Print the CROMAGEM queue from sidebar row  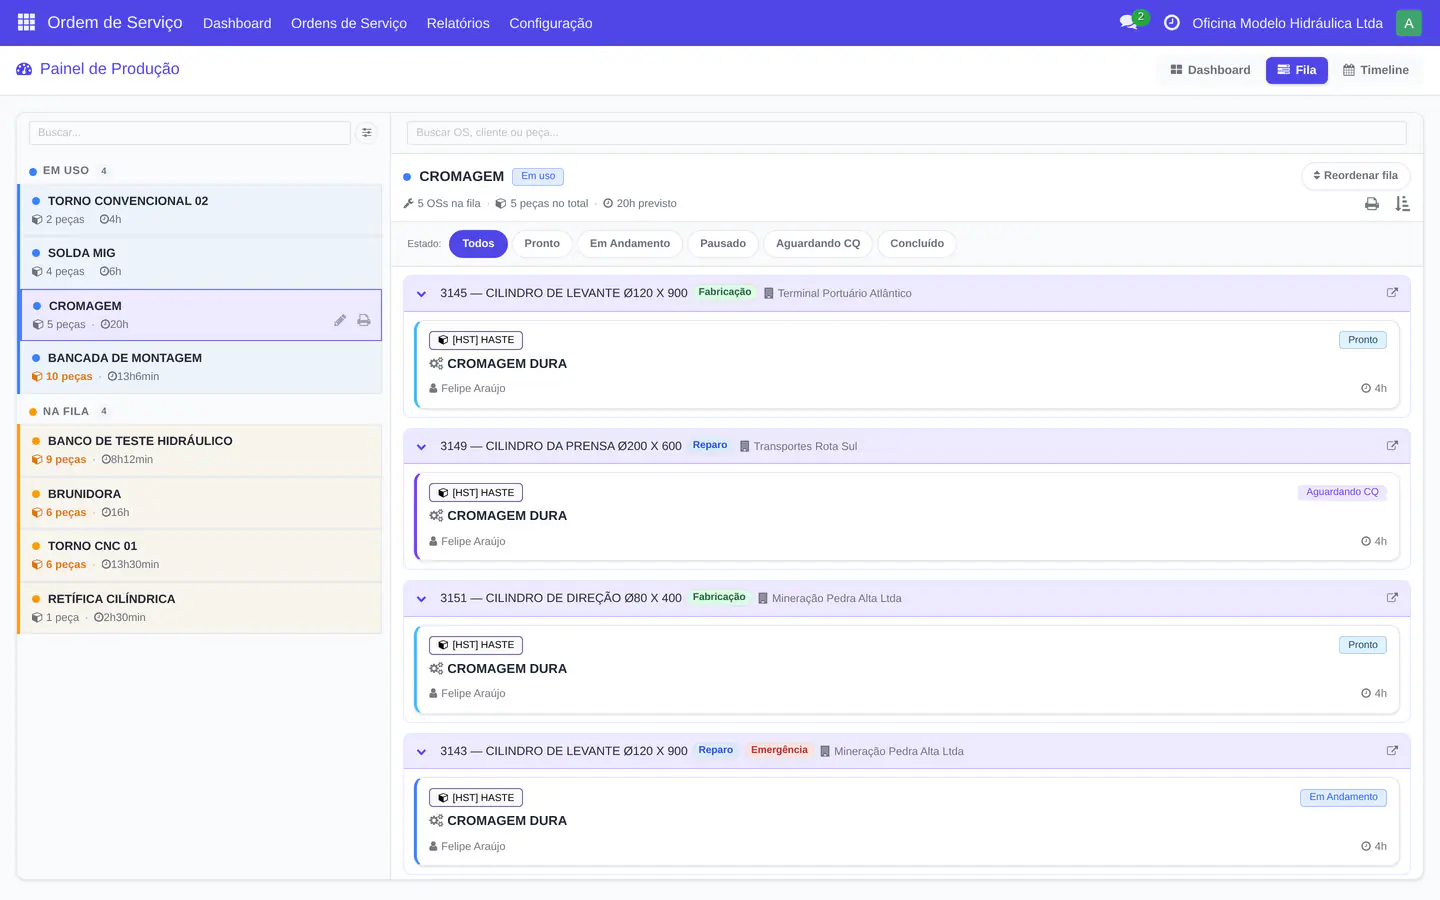tap(364, 320)
